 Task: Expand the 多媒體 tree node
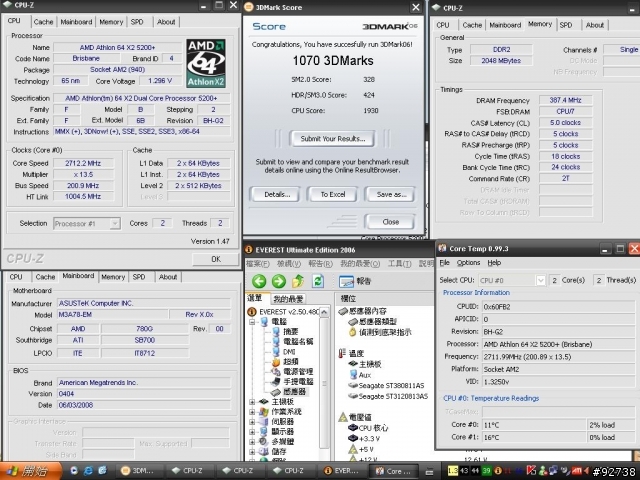point(252,442)
